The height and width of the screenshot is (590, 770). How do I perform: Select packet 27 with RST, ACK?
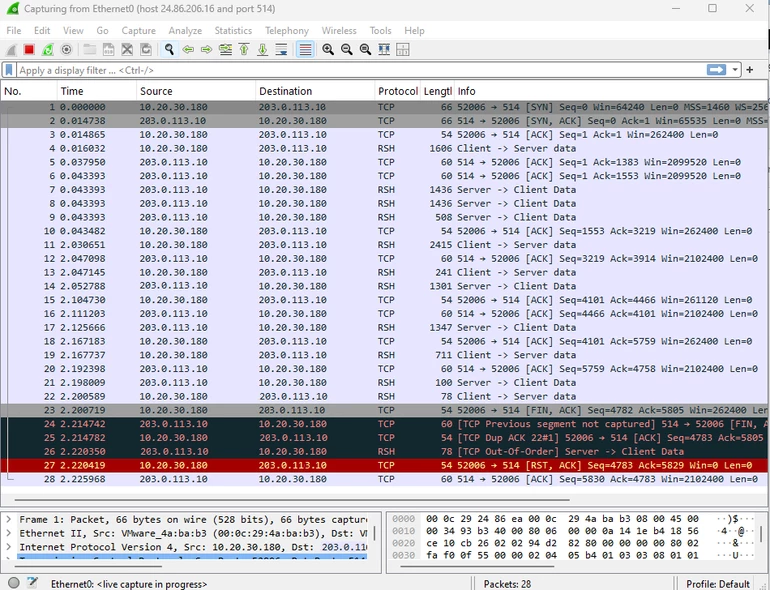pos(384,465)
